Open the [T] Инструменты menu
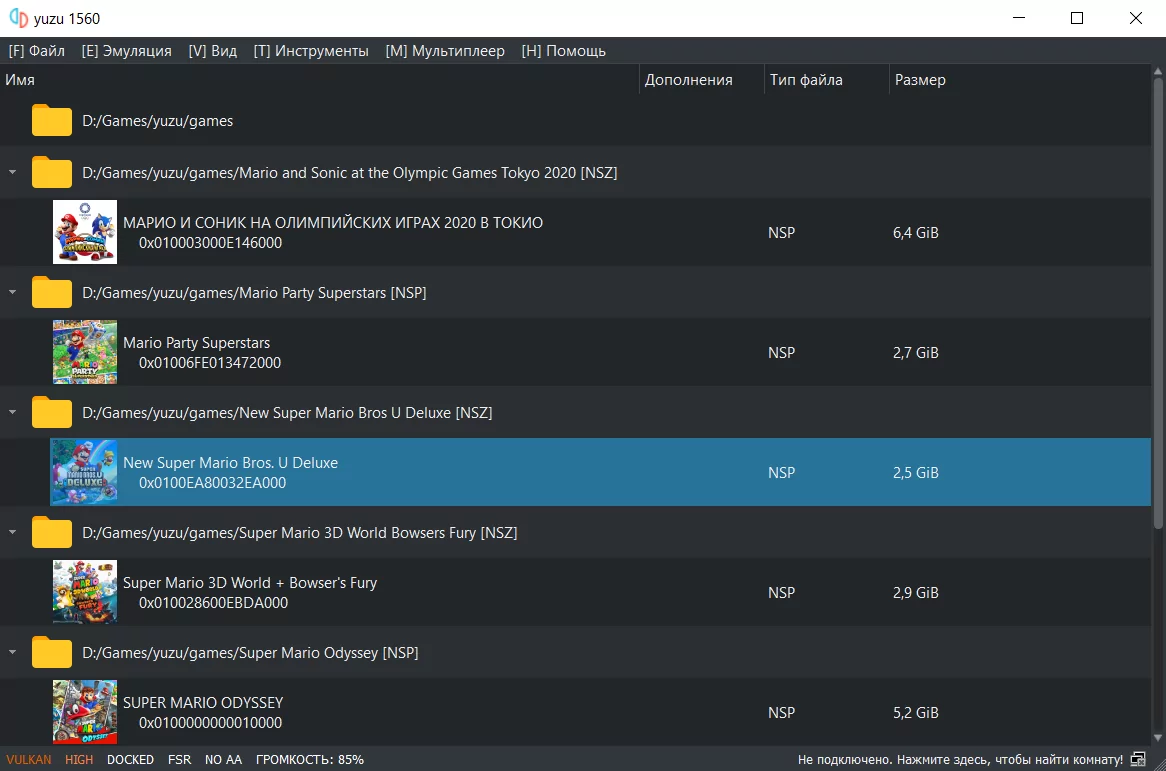Image resolution: width=1166 pixels, height=771 pixels. [311, 51]
